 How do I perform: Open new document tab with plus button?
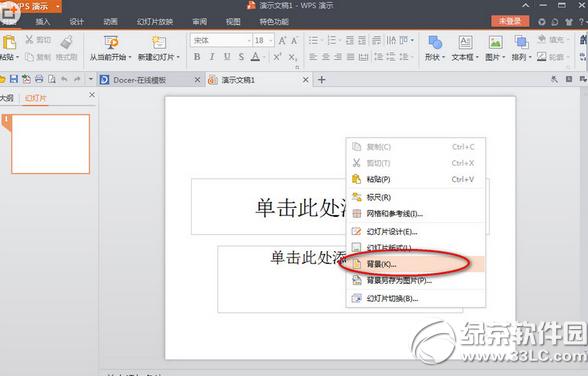(x=321, y=79)
